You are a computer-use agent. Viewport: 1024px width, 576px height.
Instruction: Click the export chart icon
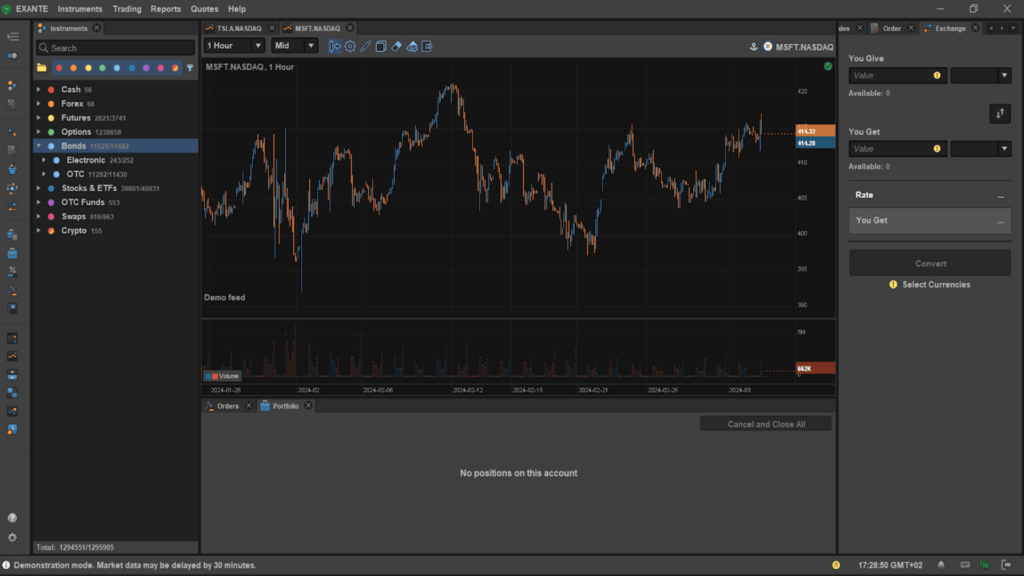(x=427, y=46)
